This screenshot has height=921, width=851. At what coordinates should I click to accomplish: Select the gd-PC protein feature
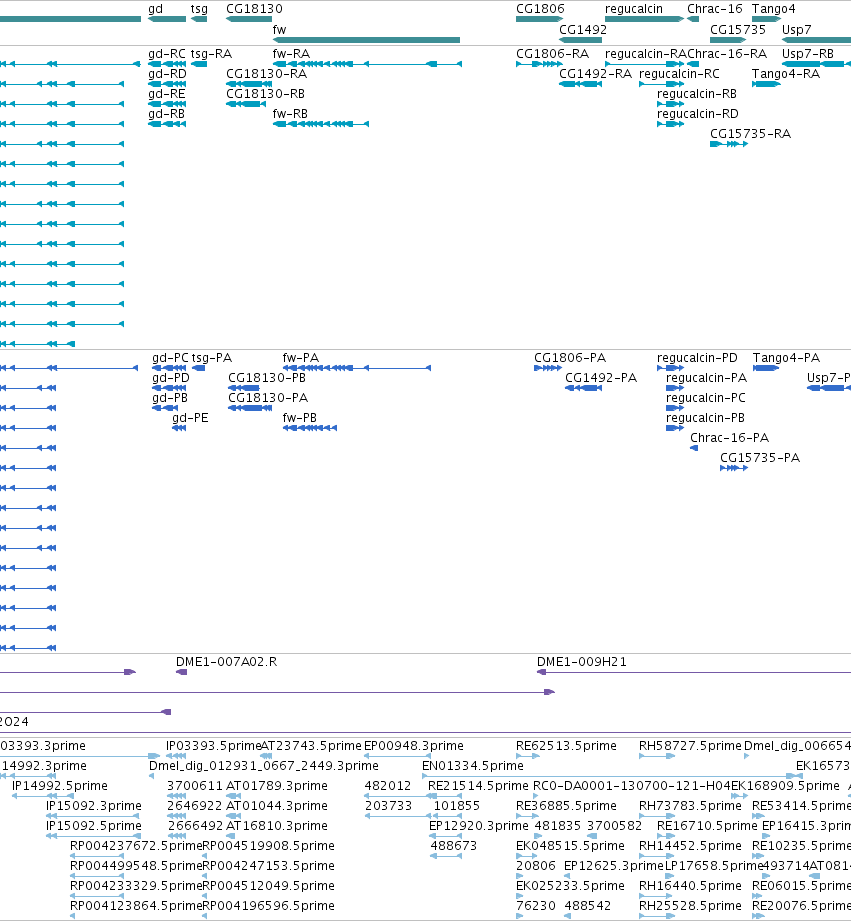pyautogui.click(x=169, y=368)
